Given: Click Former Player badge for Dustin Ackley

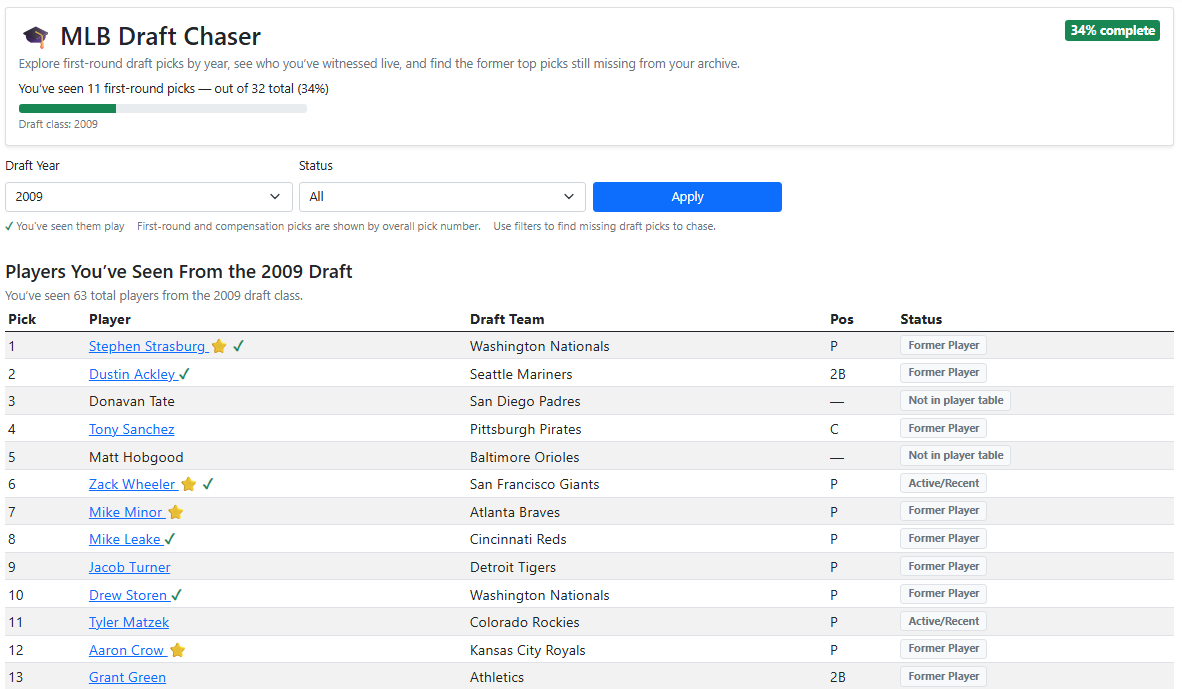Looking at the screenshot, I should 943,372.
